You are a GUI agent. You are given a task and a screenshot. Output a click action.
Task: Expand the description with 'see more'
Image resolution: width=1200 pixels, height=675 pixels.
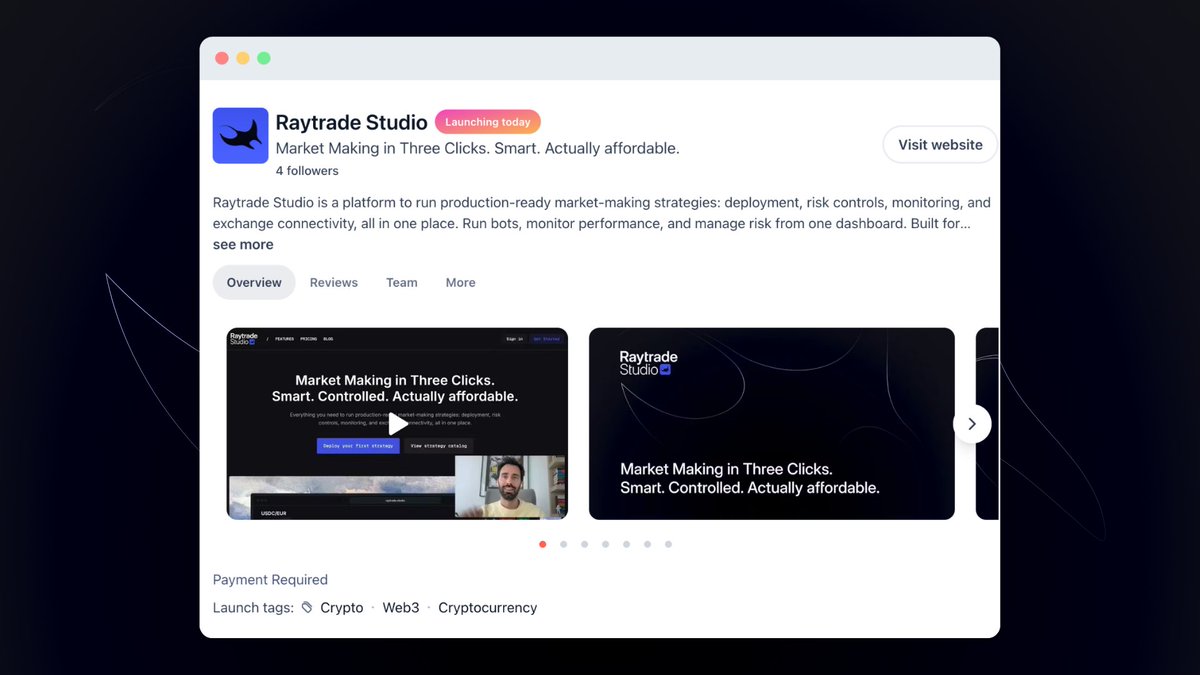[x=242, y=244]
